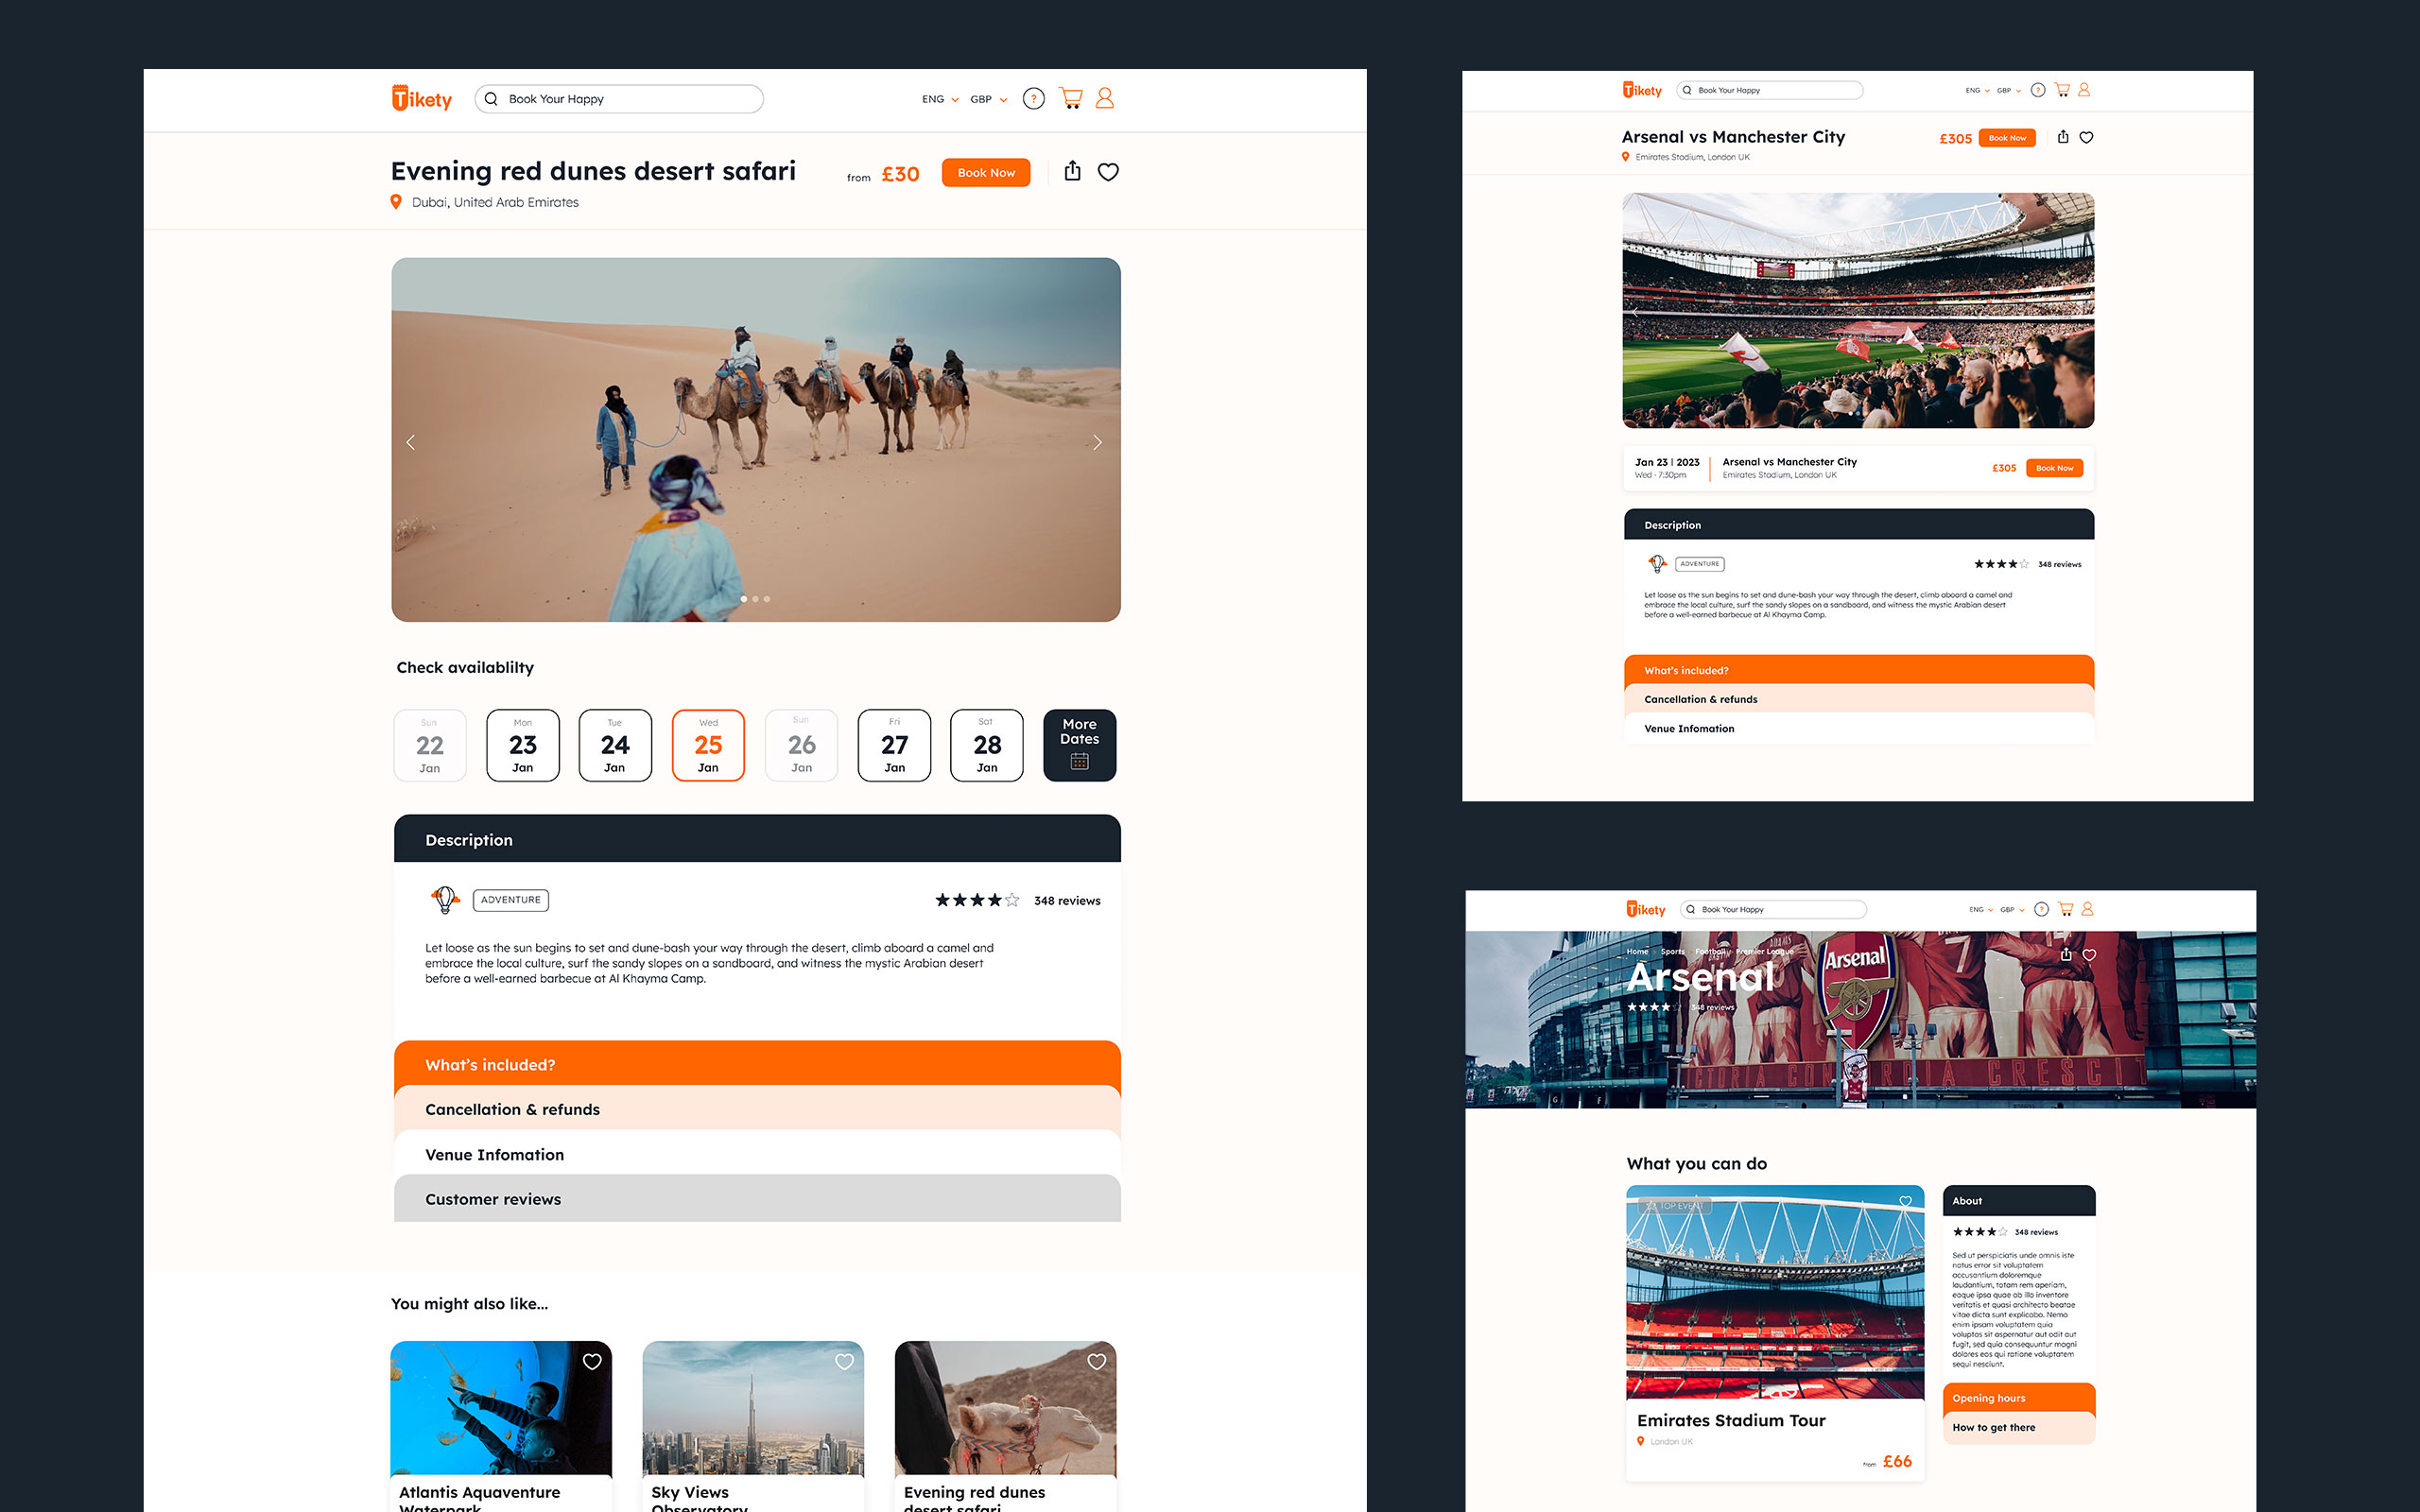
Task: Open the About panel header on the Arsenal page
Action: (x=2018, y=1200)
